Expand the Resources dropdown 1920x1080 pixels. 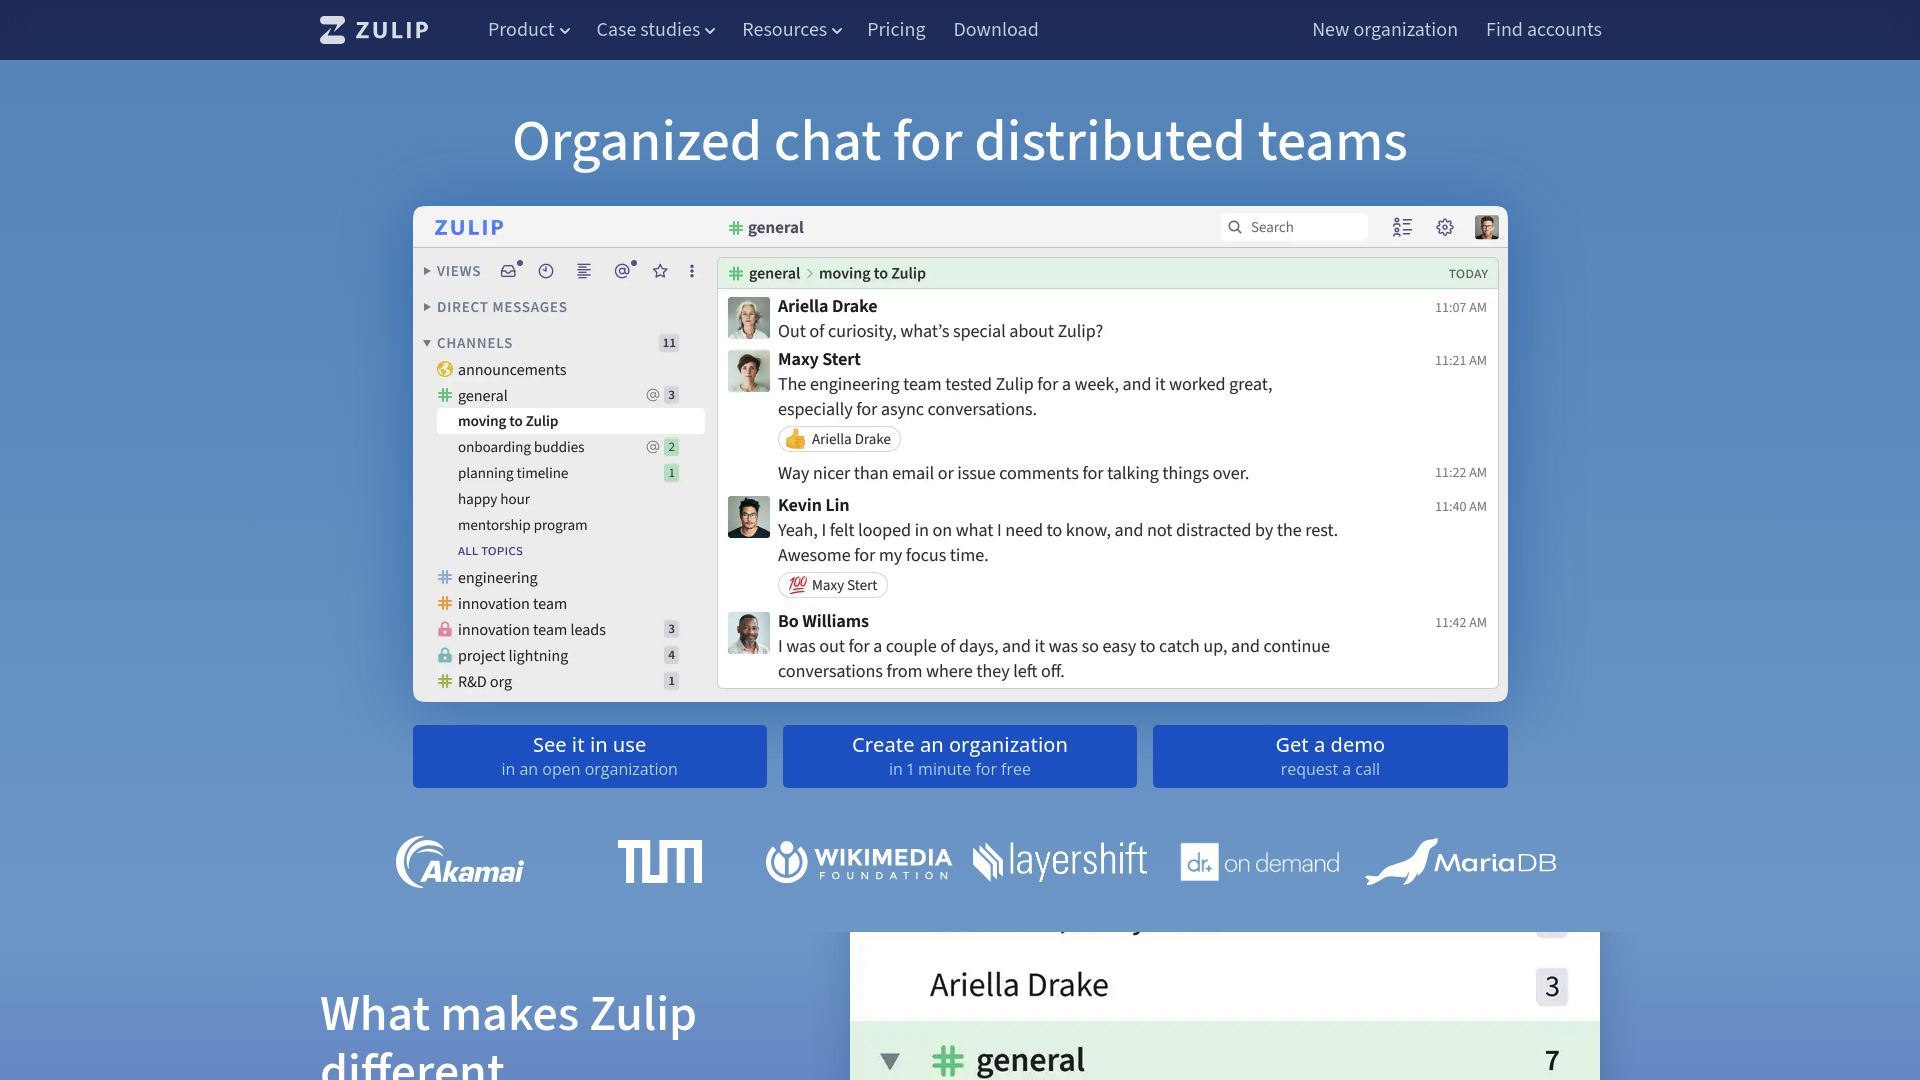[792, 30]
